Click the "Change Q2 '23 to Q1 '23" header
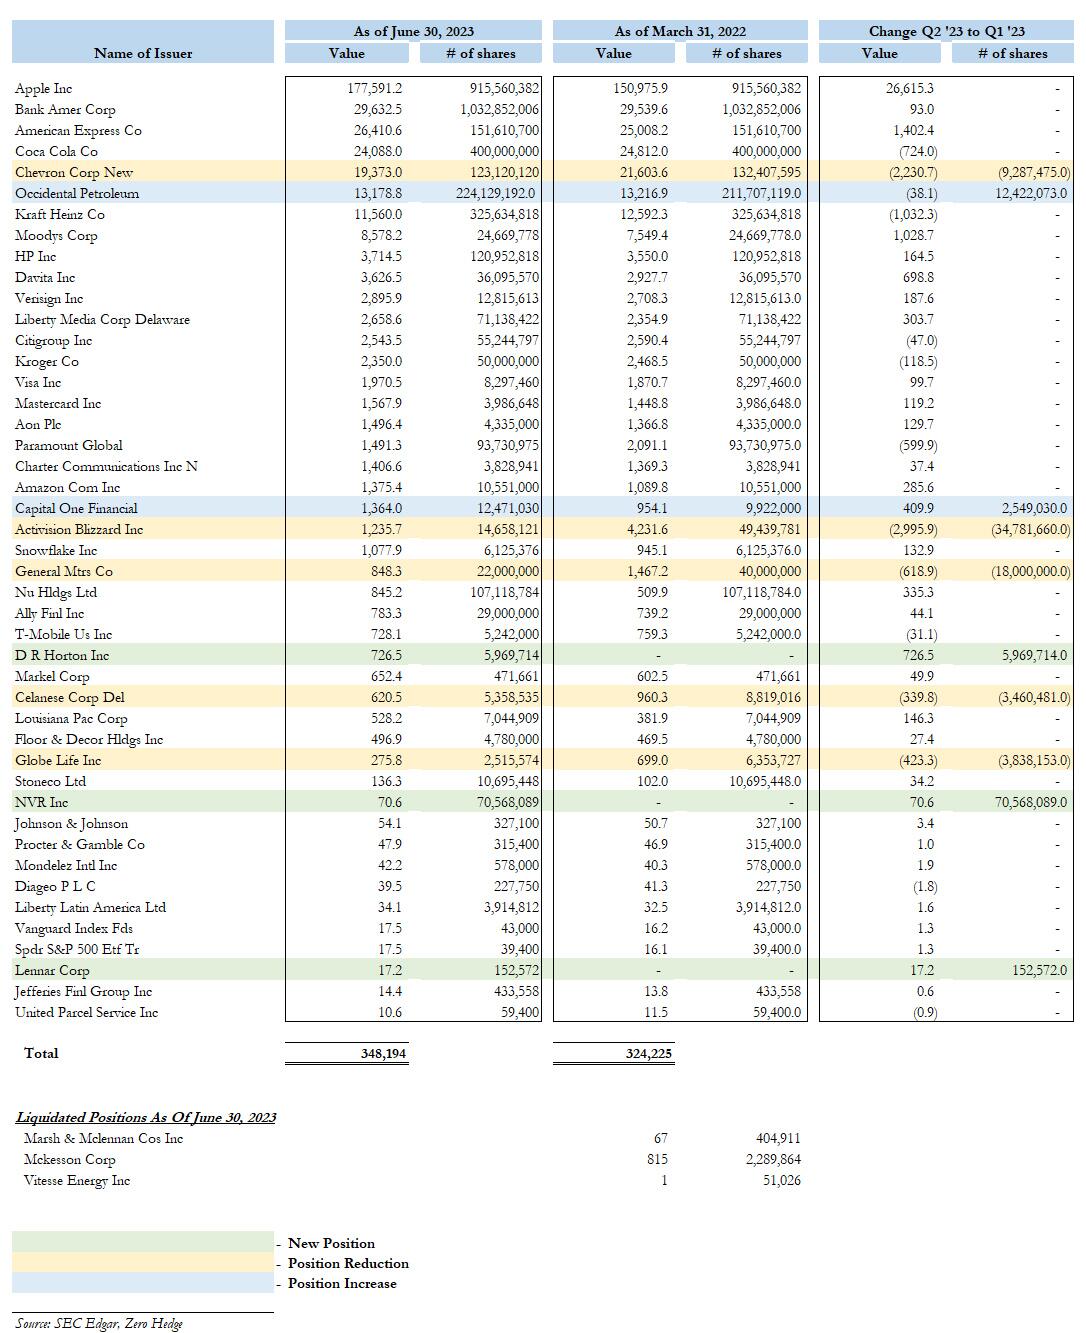1086x1333 pixels. pos(946,31)
